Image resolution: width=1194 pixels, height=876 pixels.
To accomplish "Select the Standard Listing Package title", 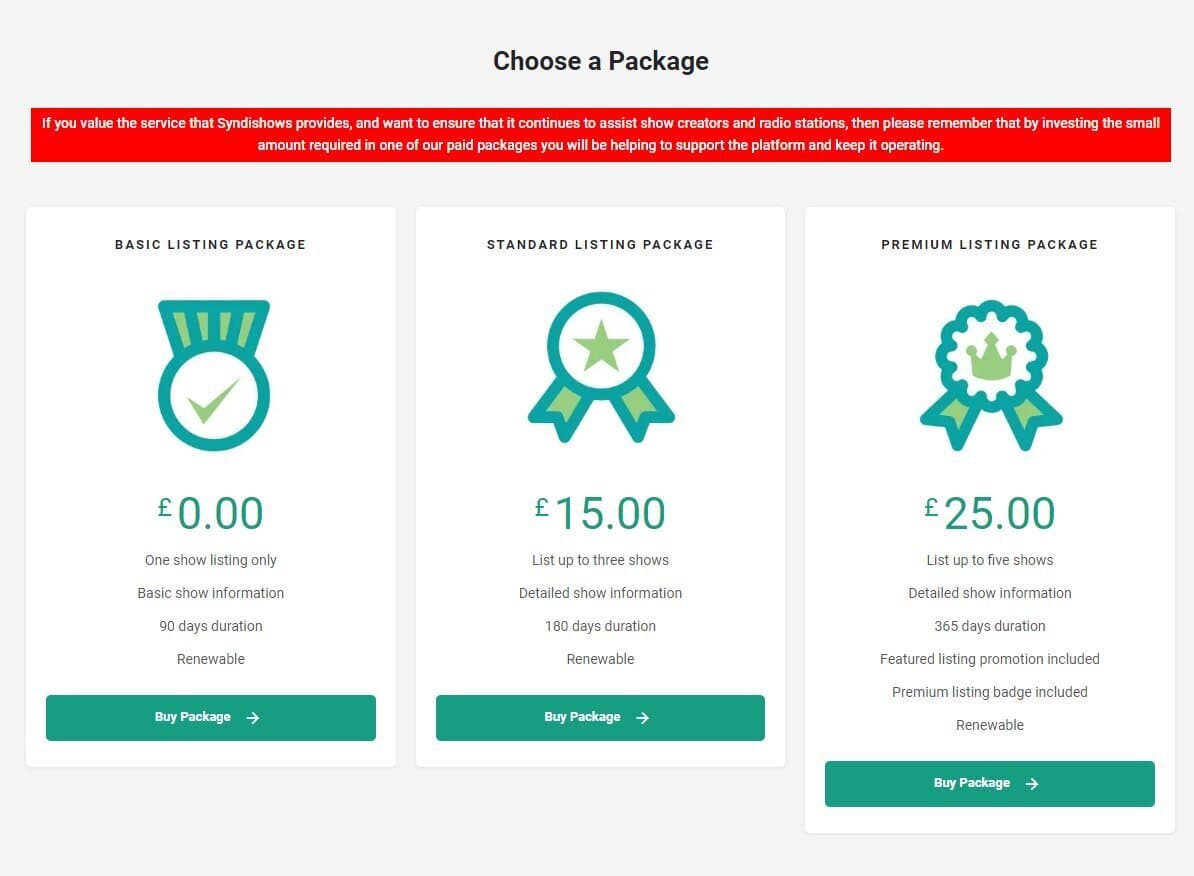I will point(600,244).
